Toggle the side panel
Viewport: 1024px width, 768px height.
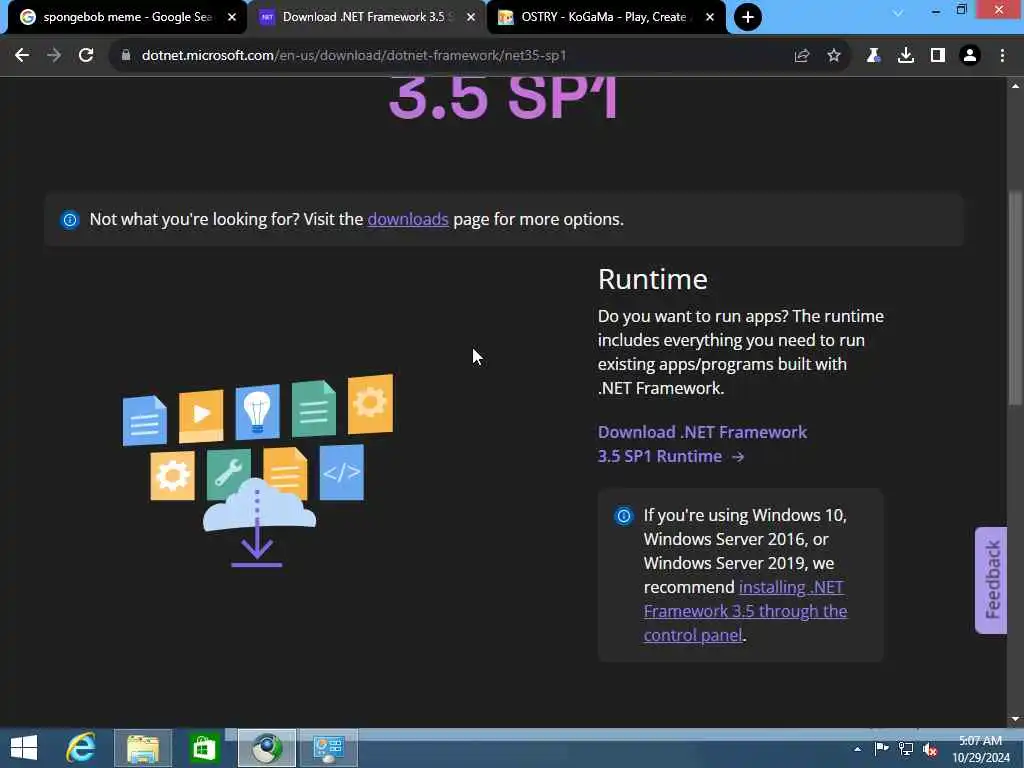(938, 56)
